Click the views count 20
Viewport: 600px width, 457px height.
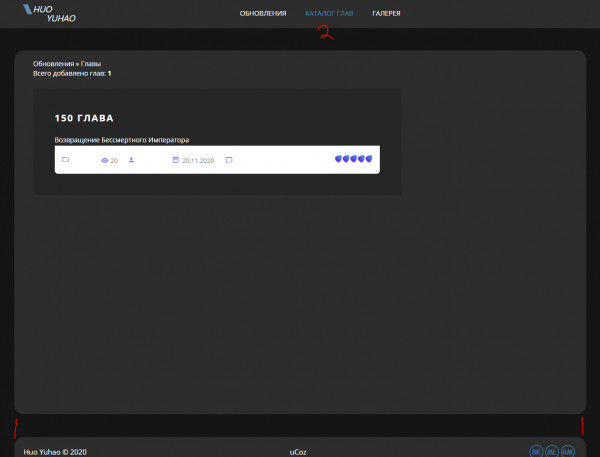(114, 161)
